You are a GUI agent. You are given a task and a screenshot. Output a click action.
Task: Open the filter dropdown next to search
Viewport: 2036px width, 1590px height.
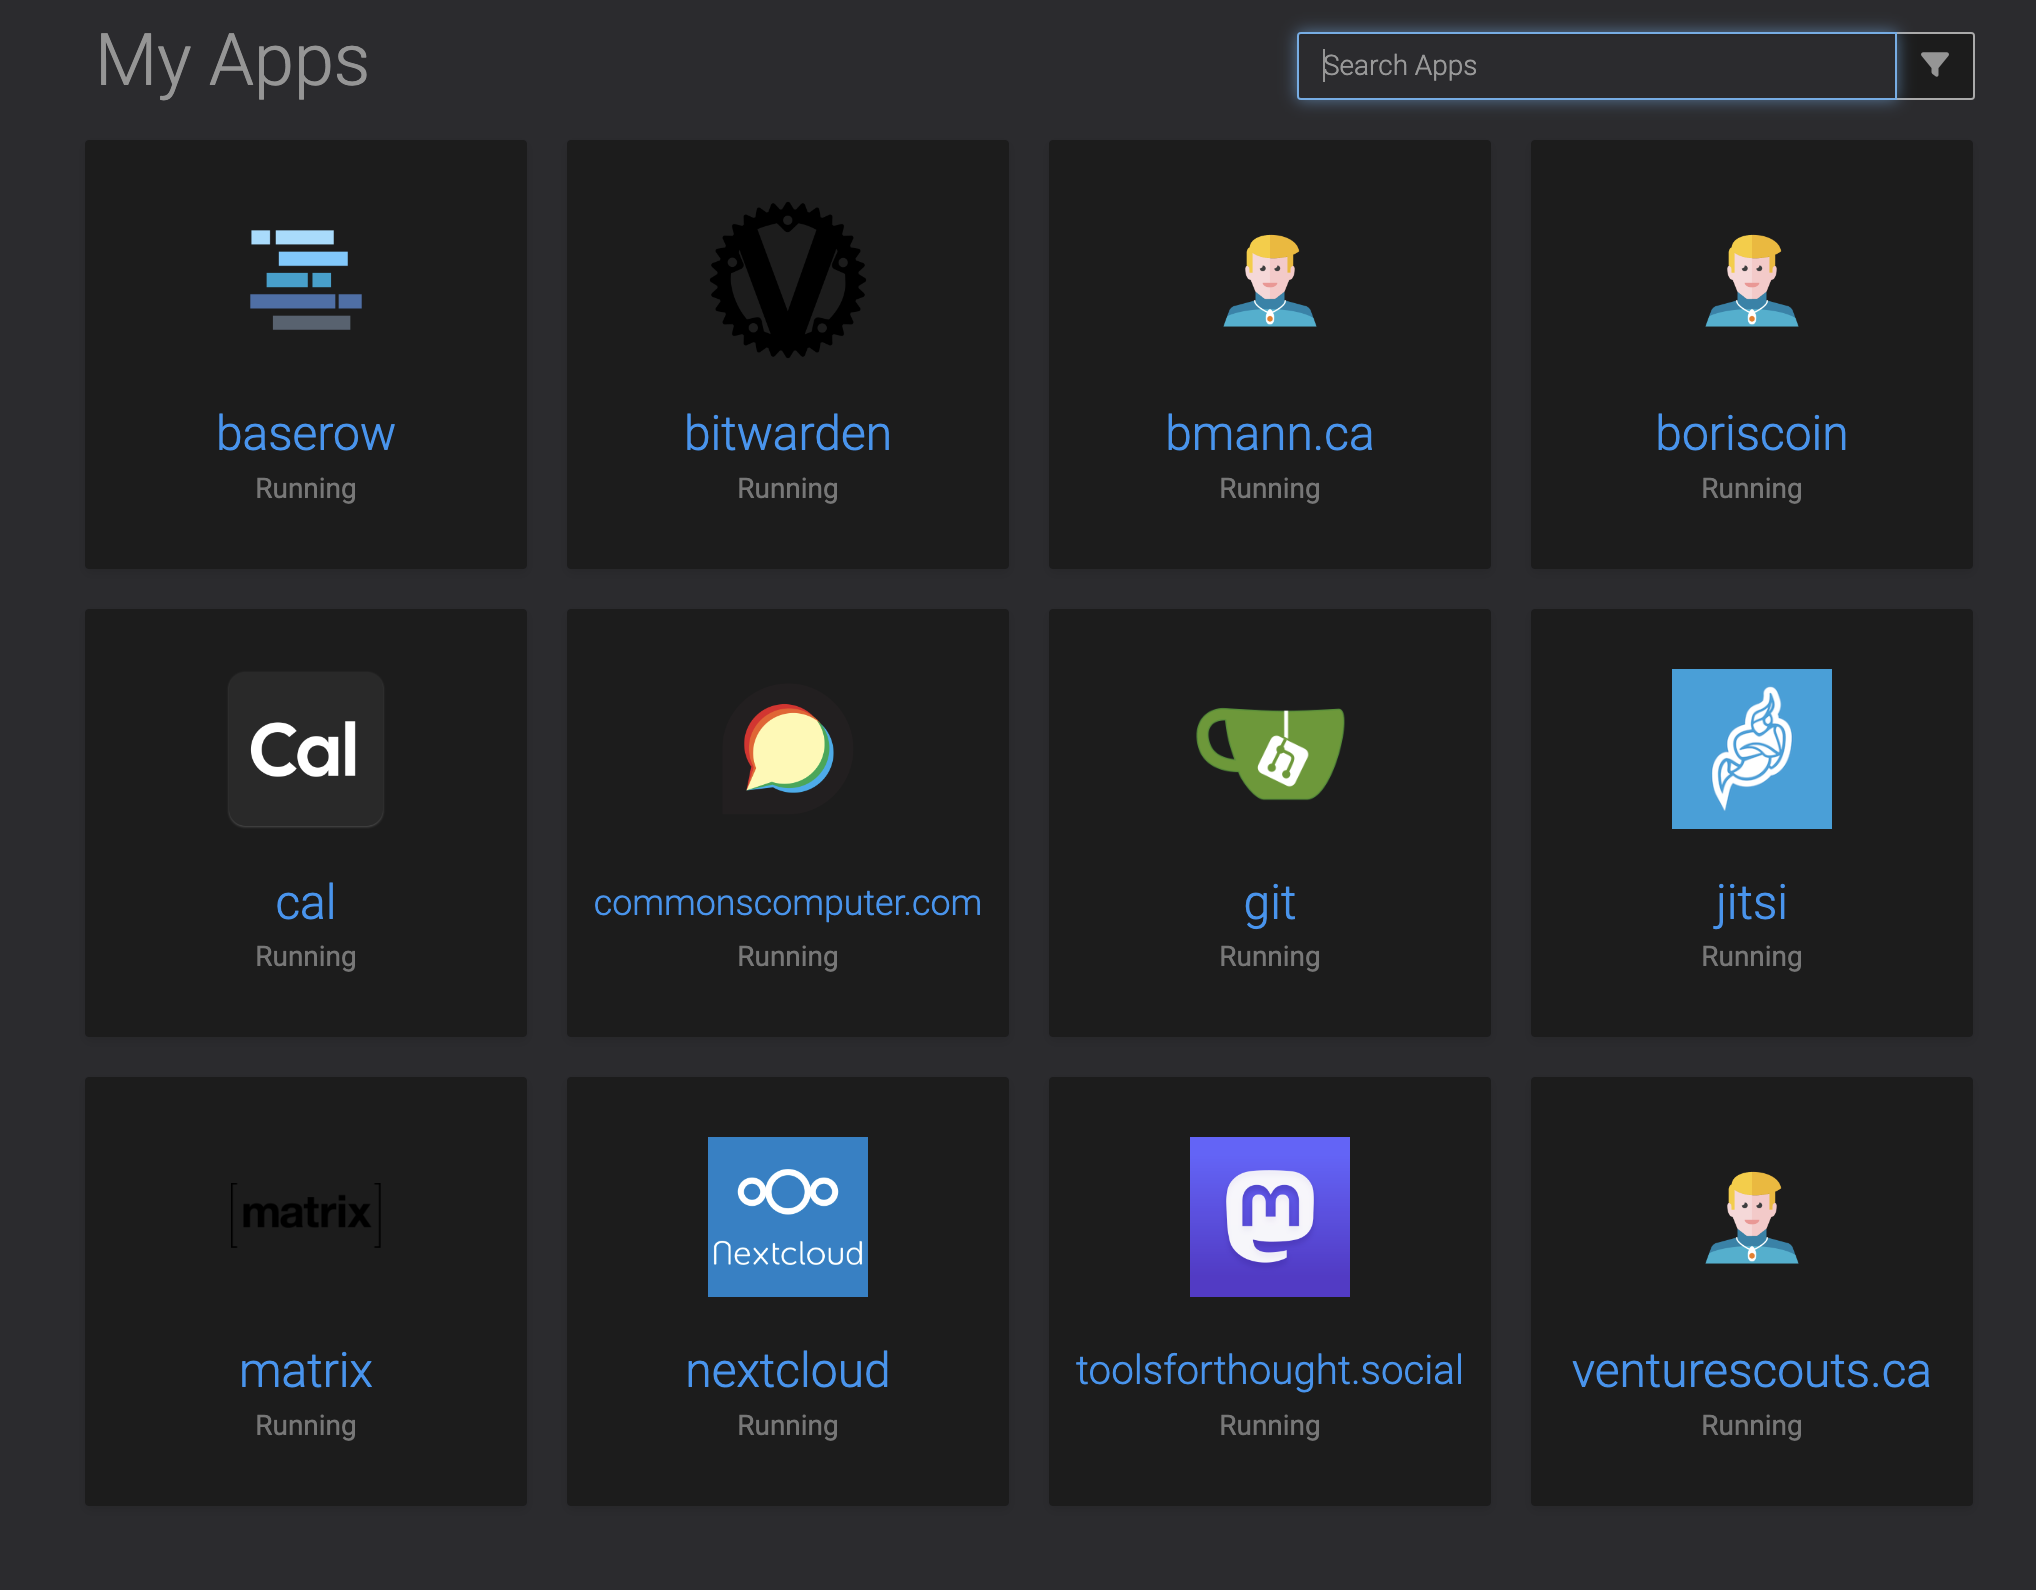pos(1935,66)
